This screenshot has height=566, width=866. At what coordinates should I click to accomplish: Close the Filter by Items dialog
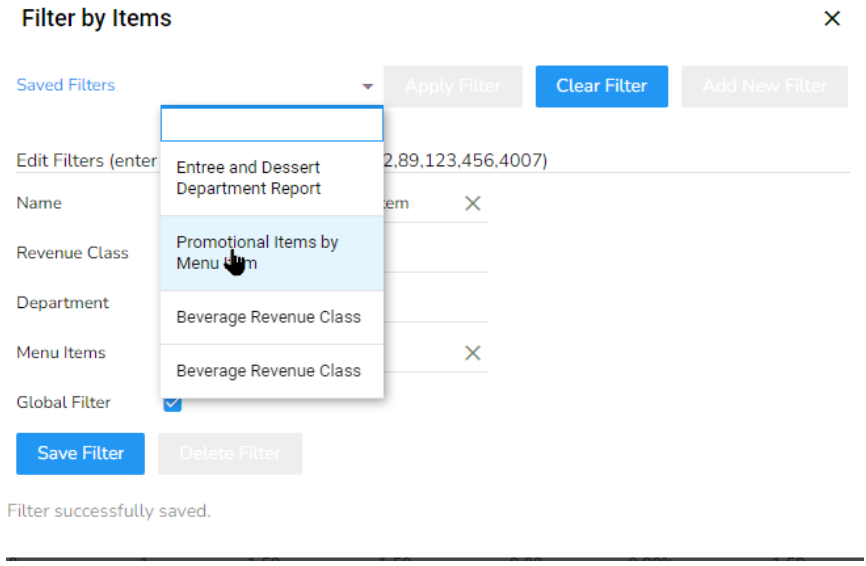831,19
